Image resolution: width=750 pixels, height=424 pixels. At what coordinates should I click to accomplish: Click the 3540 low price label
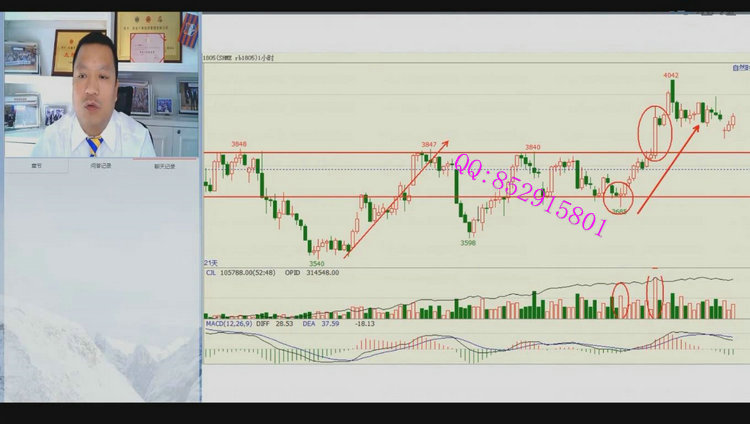tap(316, 263)
